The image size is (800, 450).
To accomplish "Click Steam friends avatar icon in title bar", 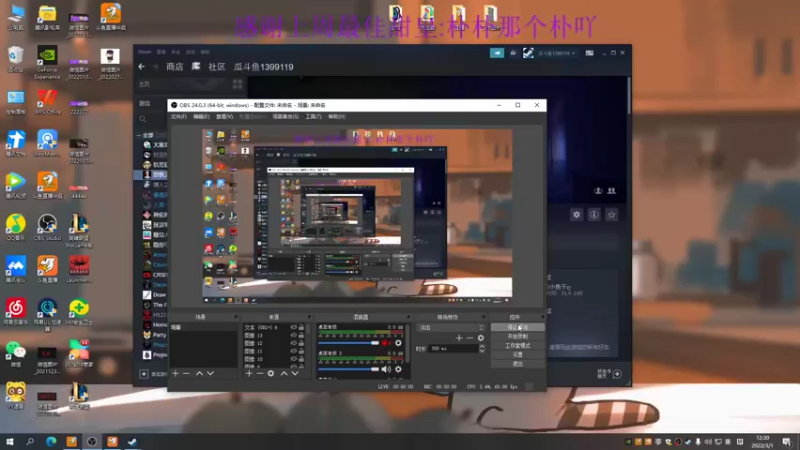I will [x=528, y=53].
